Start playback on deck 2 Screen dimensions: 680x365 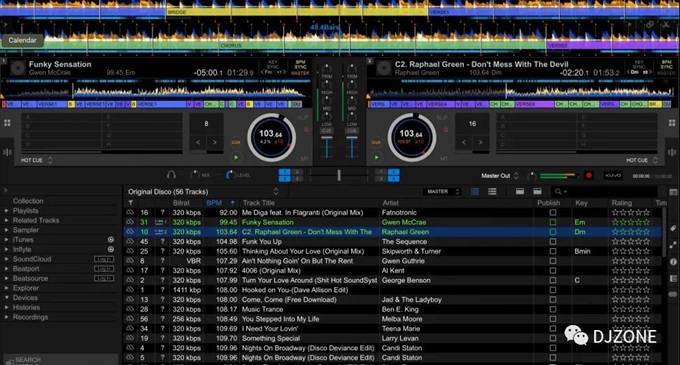pyautogui.click(x=376, y=157)
